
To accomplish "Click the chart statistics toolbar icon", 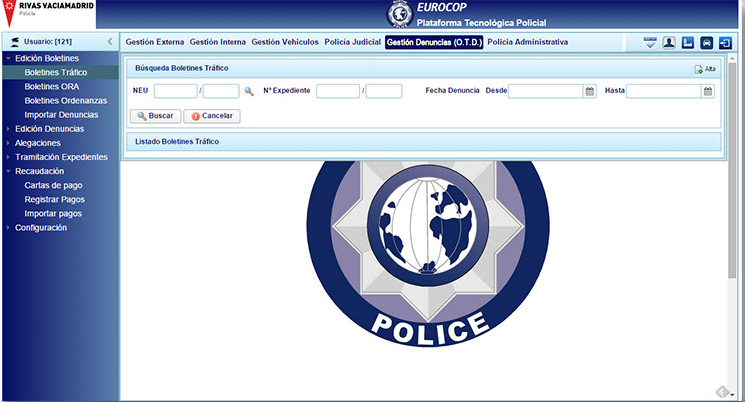I will pos(688,43).
